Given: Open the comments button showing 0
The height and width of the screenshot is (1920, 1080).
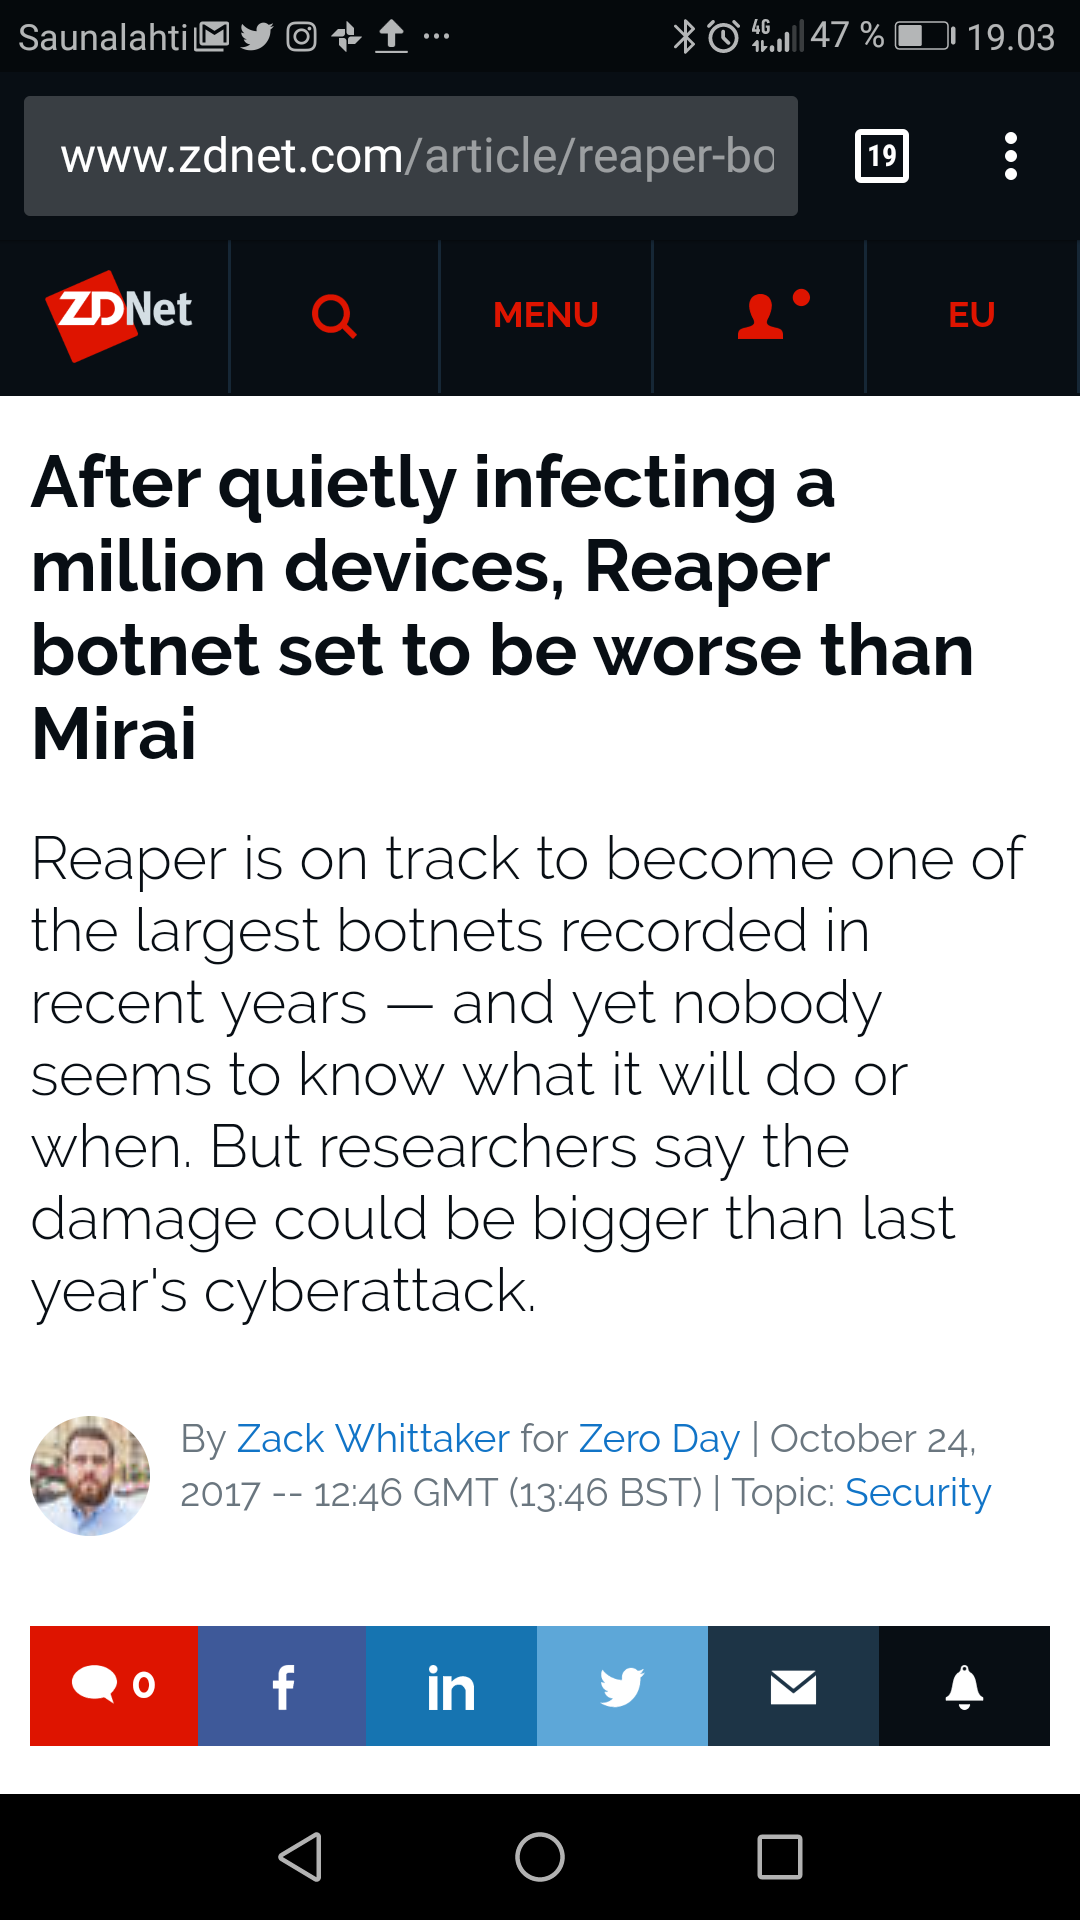Looking at the screenshot, I should 113,1686.
